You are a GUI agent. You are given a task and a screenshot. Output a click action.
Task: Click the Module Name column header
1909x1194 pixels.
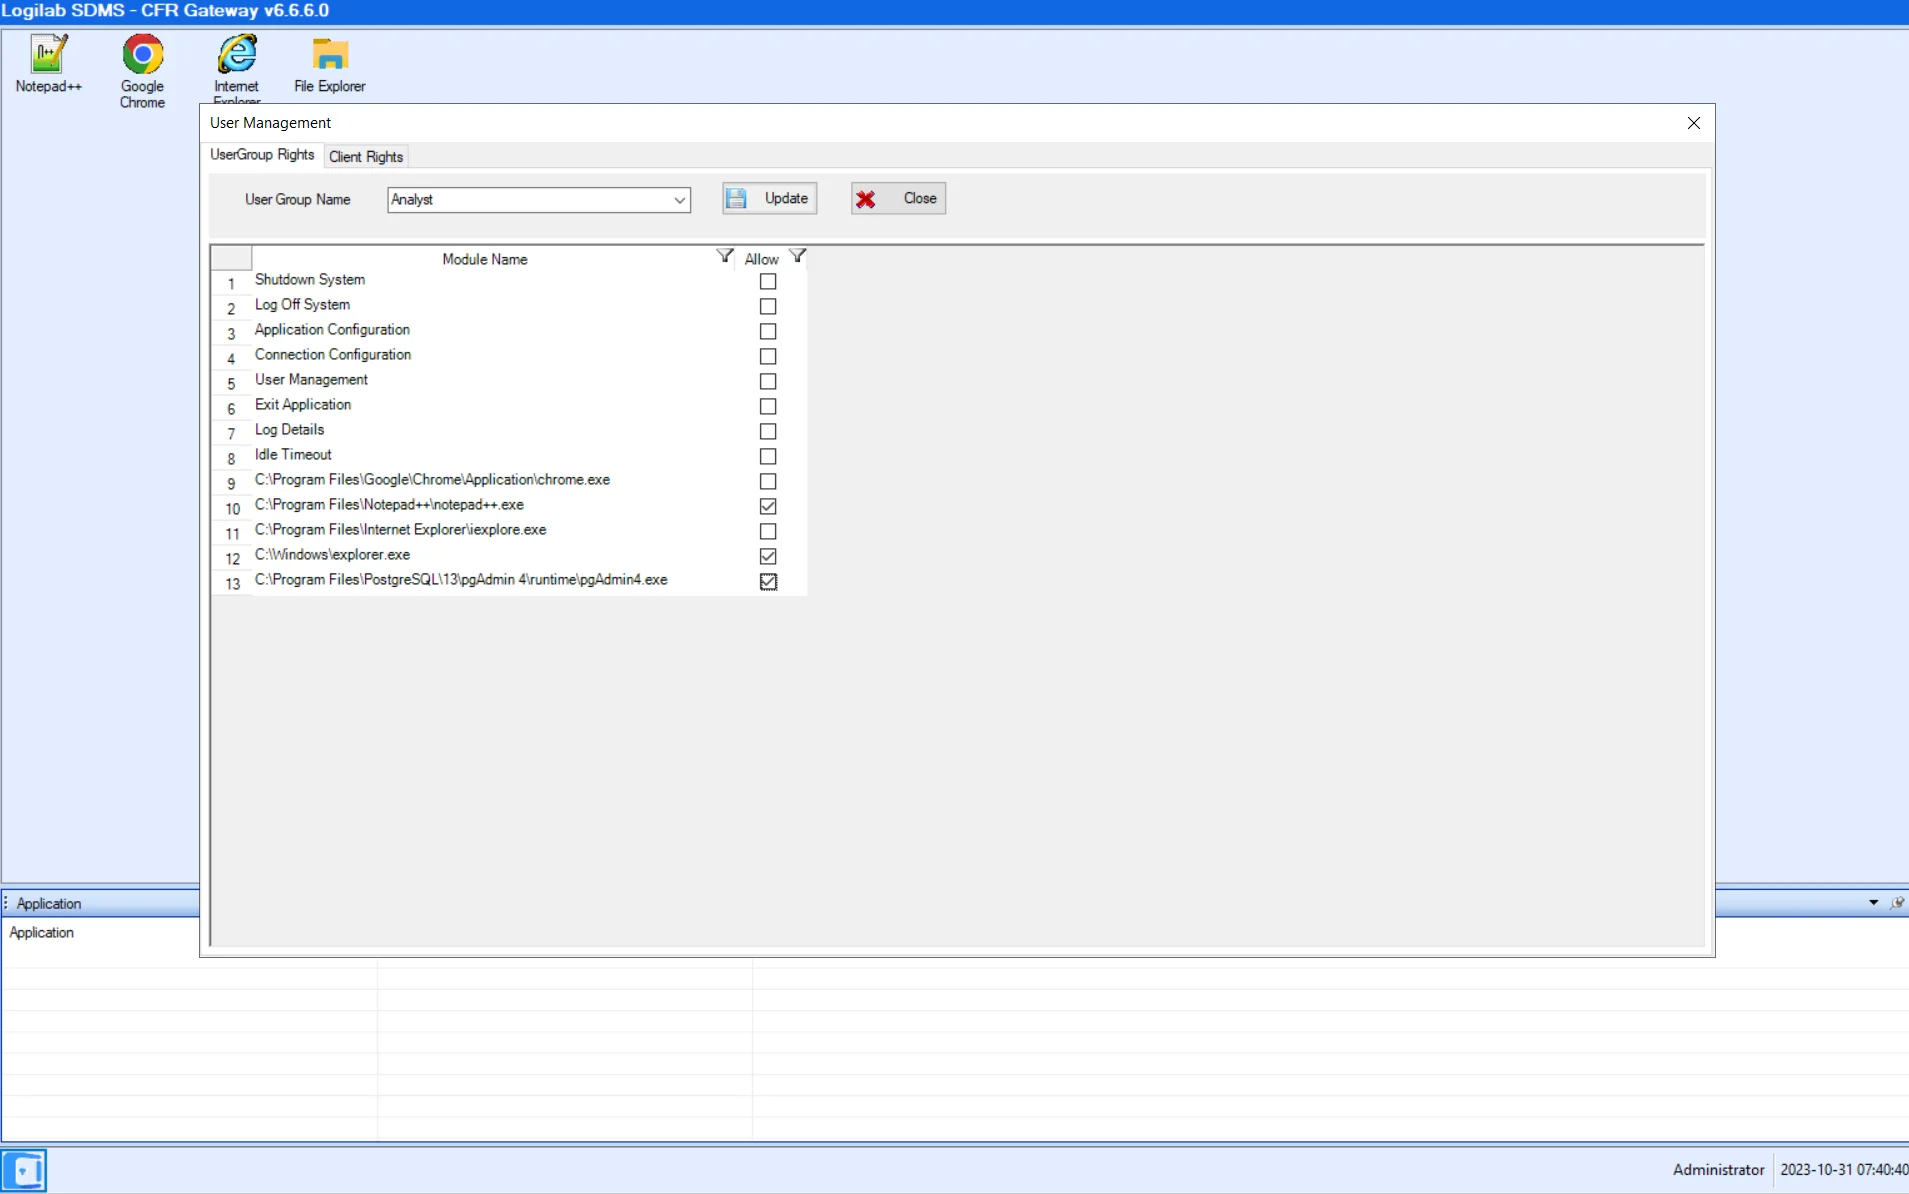coord(485,258)
